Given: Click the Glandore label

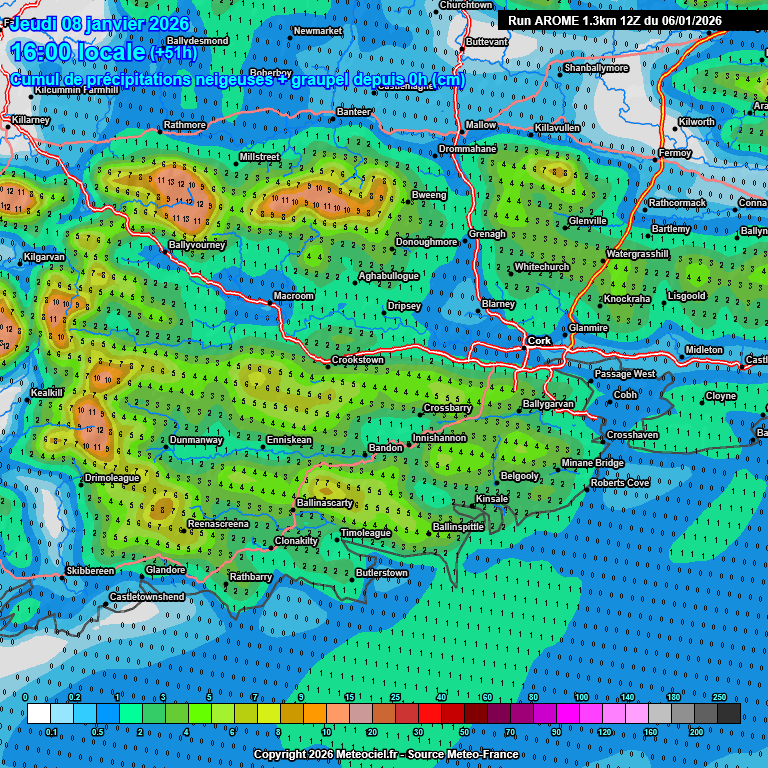Looking at the screenshot, I should coord(166,570).
